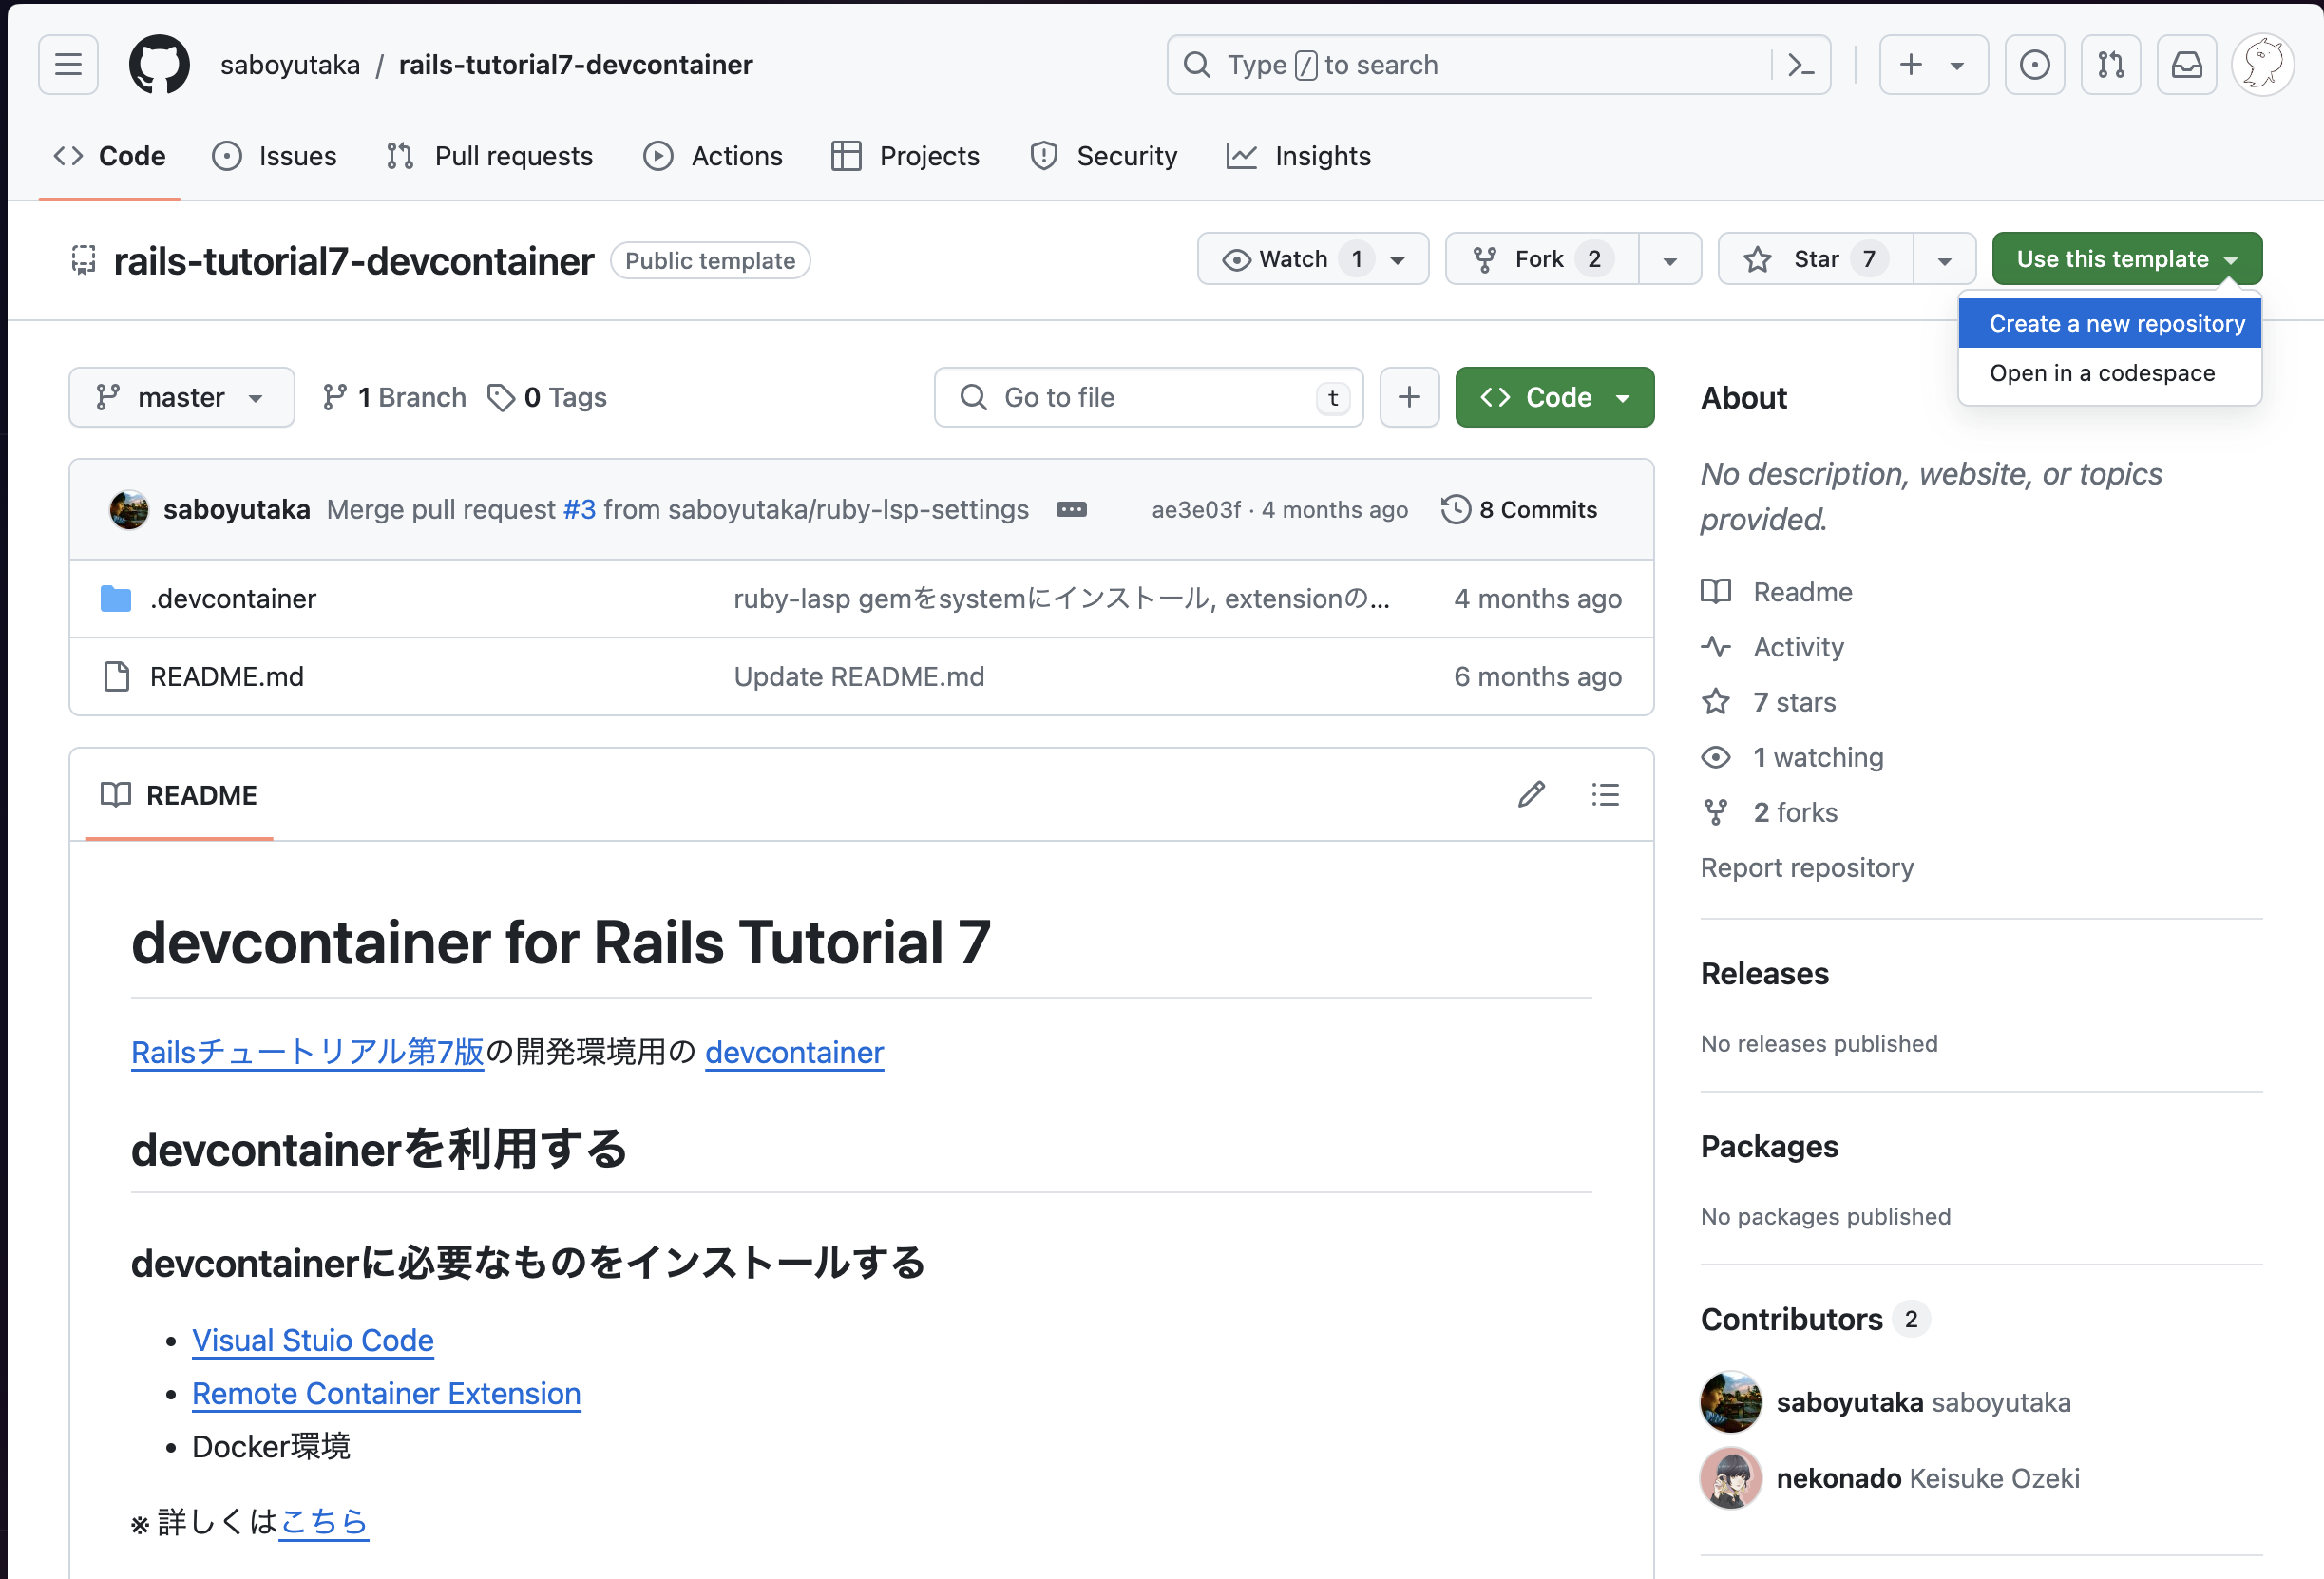Open the README outline list icon
Screen dimensions: 2324x1579
tap(1605, 795)
